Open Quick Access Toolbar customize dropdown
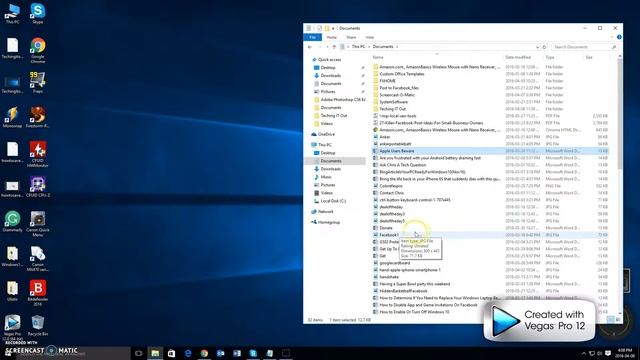This screenshot has width=640, height=360. pos(333,28)
